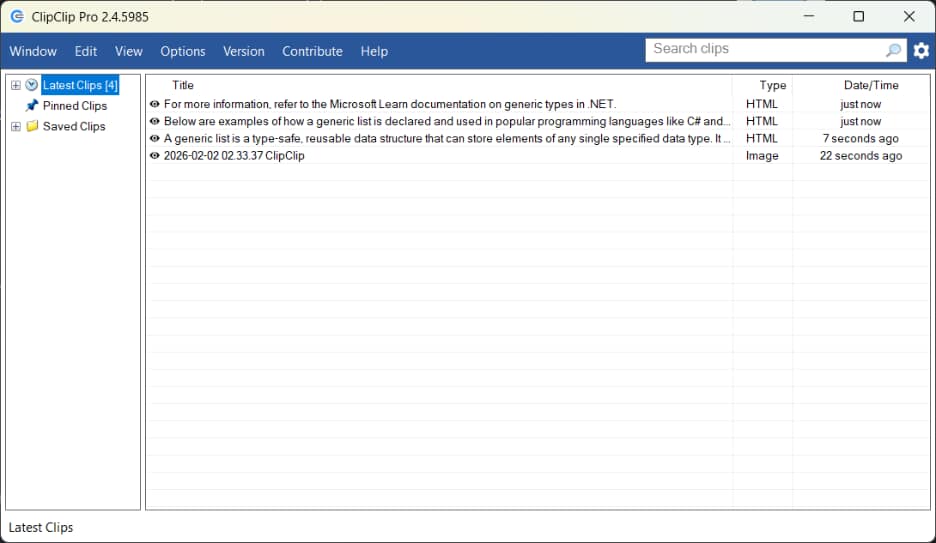Open the Version menu
Image resolution: width=936 pixels, height=543 pixels.
click(x=244, y=51)
